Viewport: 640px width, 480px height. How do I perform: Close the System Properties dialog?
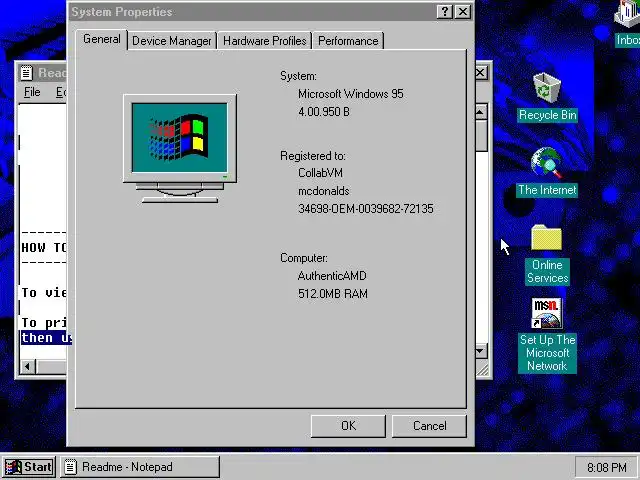tap(462, 11)
